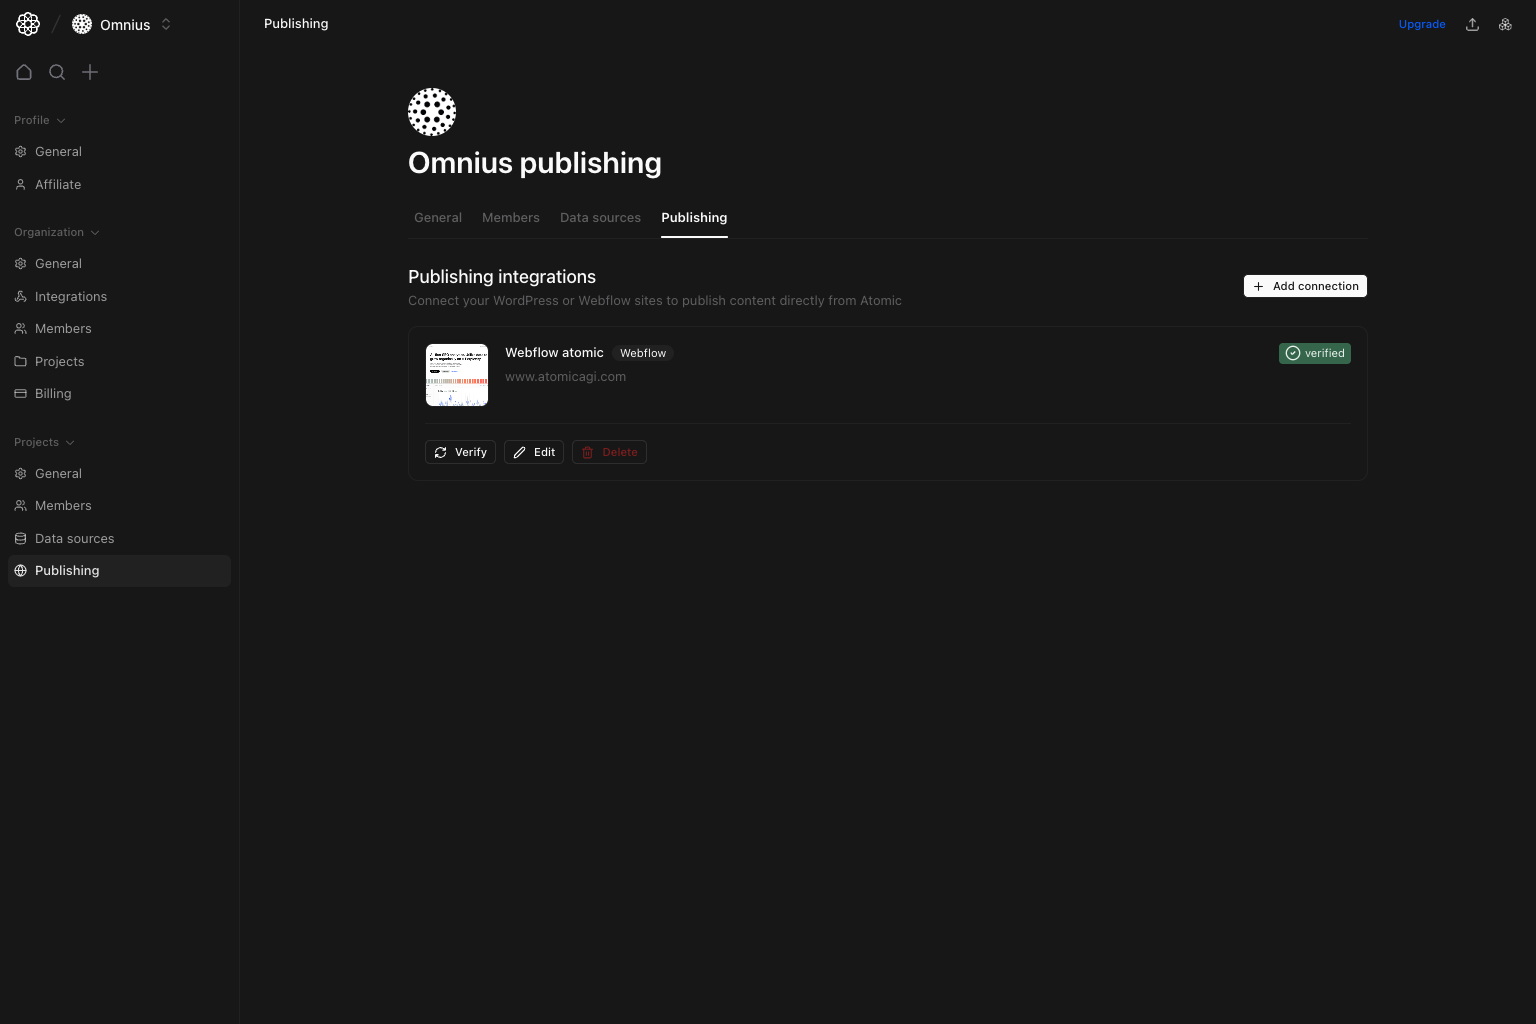Screen dimensions: 1536x1024
Task: Click the home icon in the sidebar
Action: click(x=24, y=72)
